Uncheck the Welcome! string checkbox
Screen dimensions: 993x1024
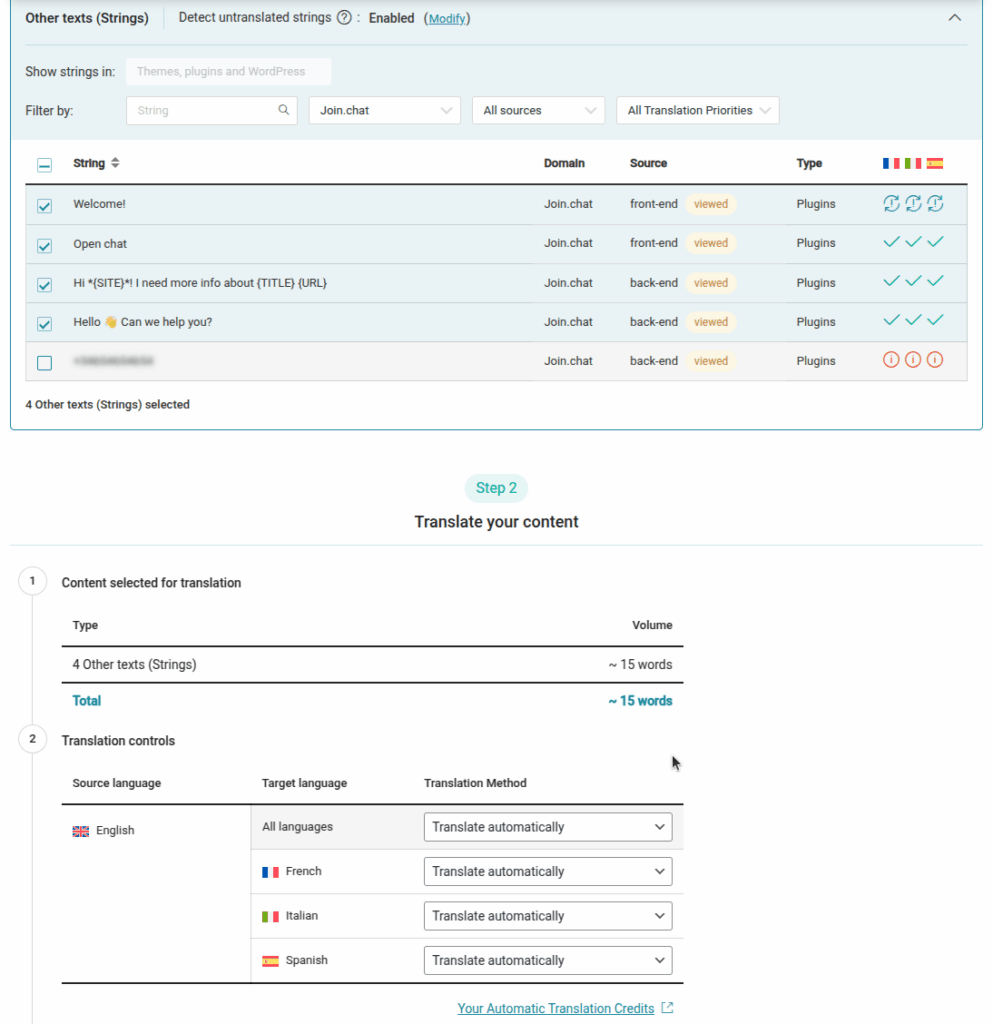pyautogui.click(x=44, y=205)
